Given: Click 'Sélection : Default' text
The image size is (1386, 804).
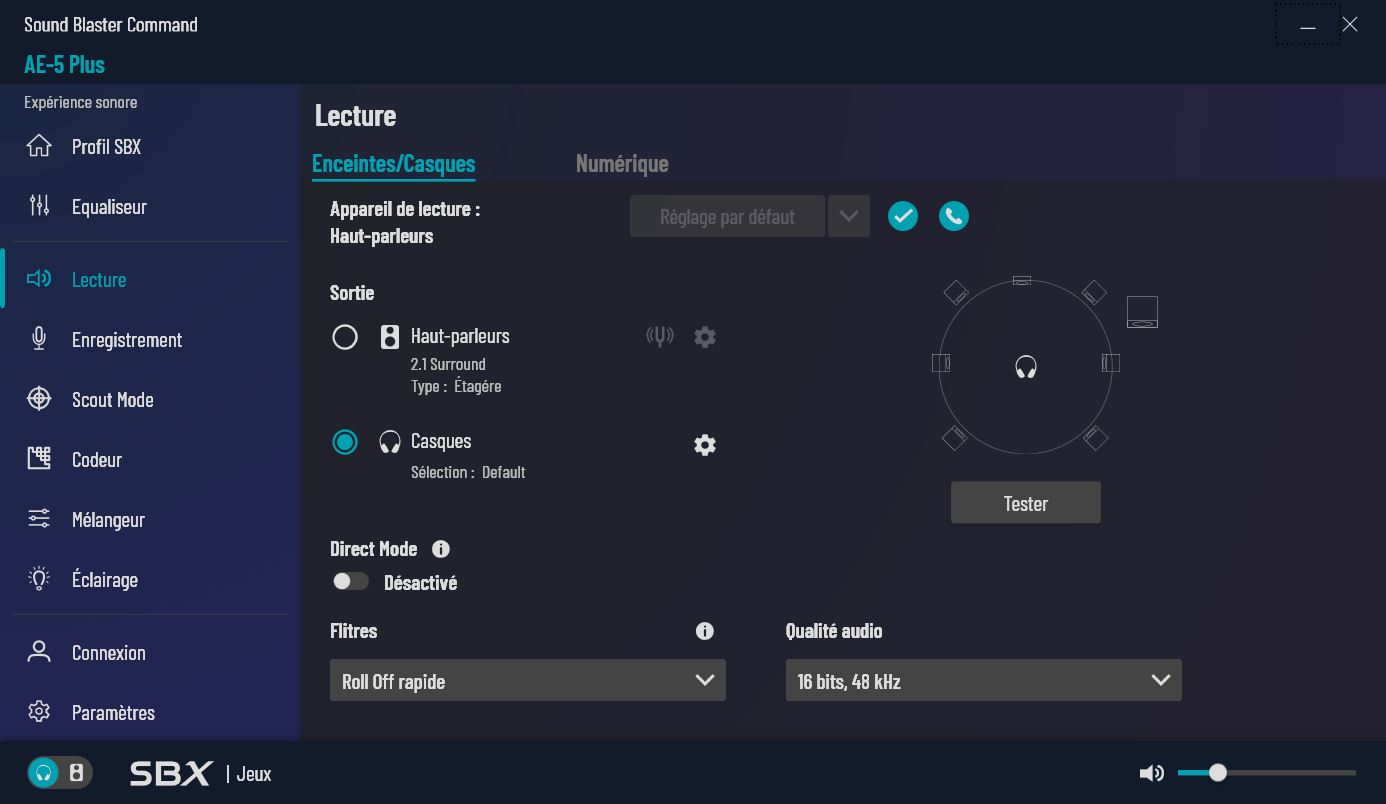Looking at the screenshot, I should 468,472.
